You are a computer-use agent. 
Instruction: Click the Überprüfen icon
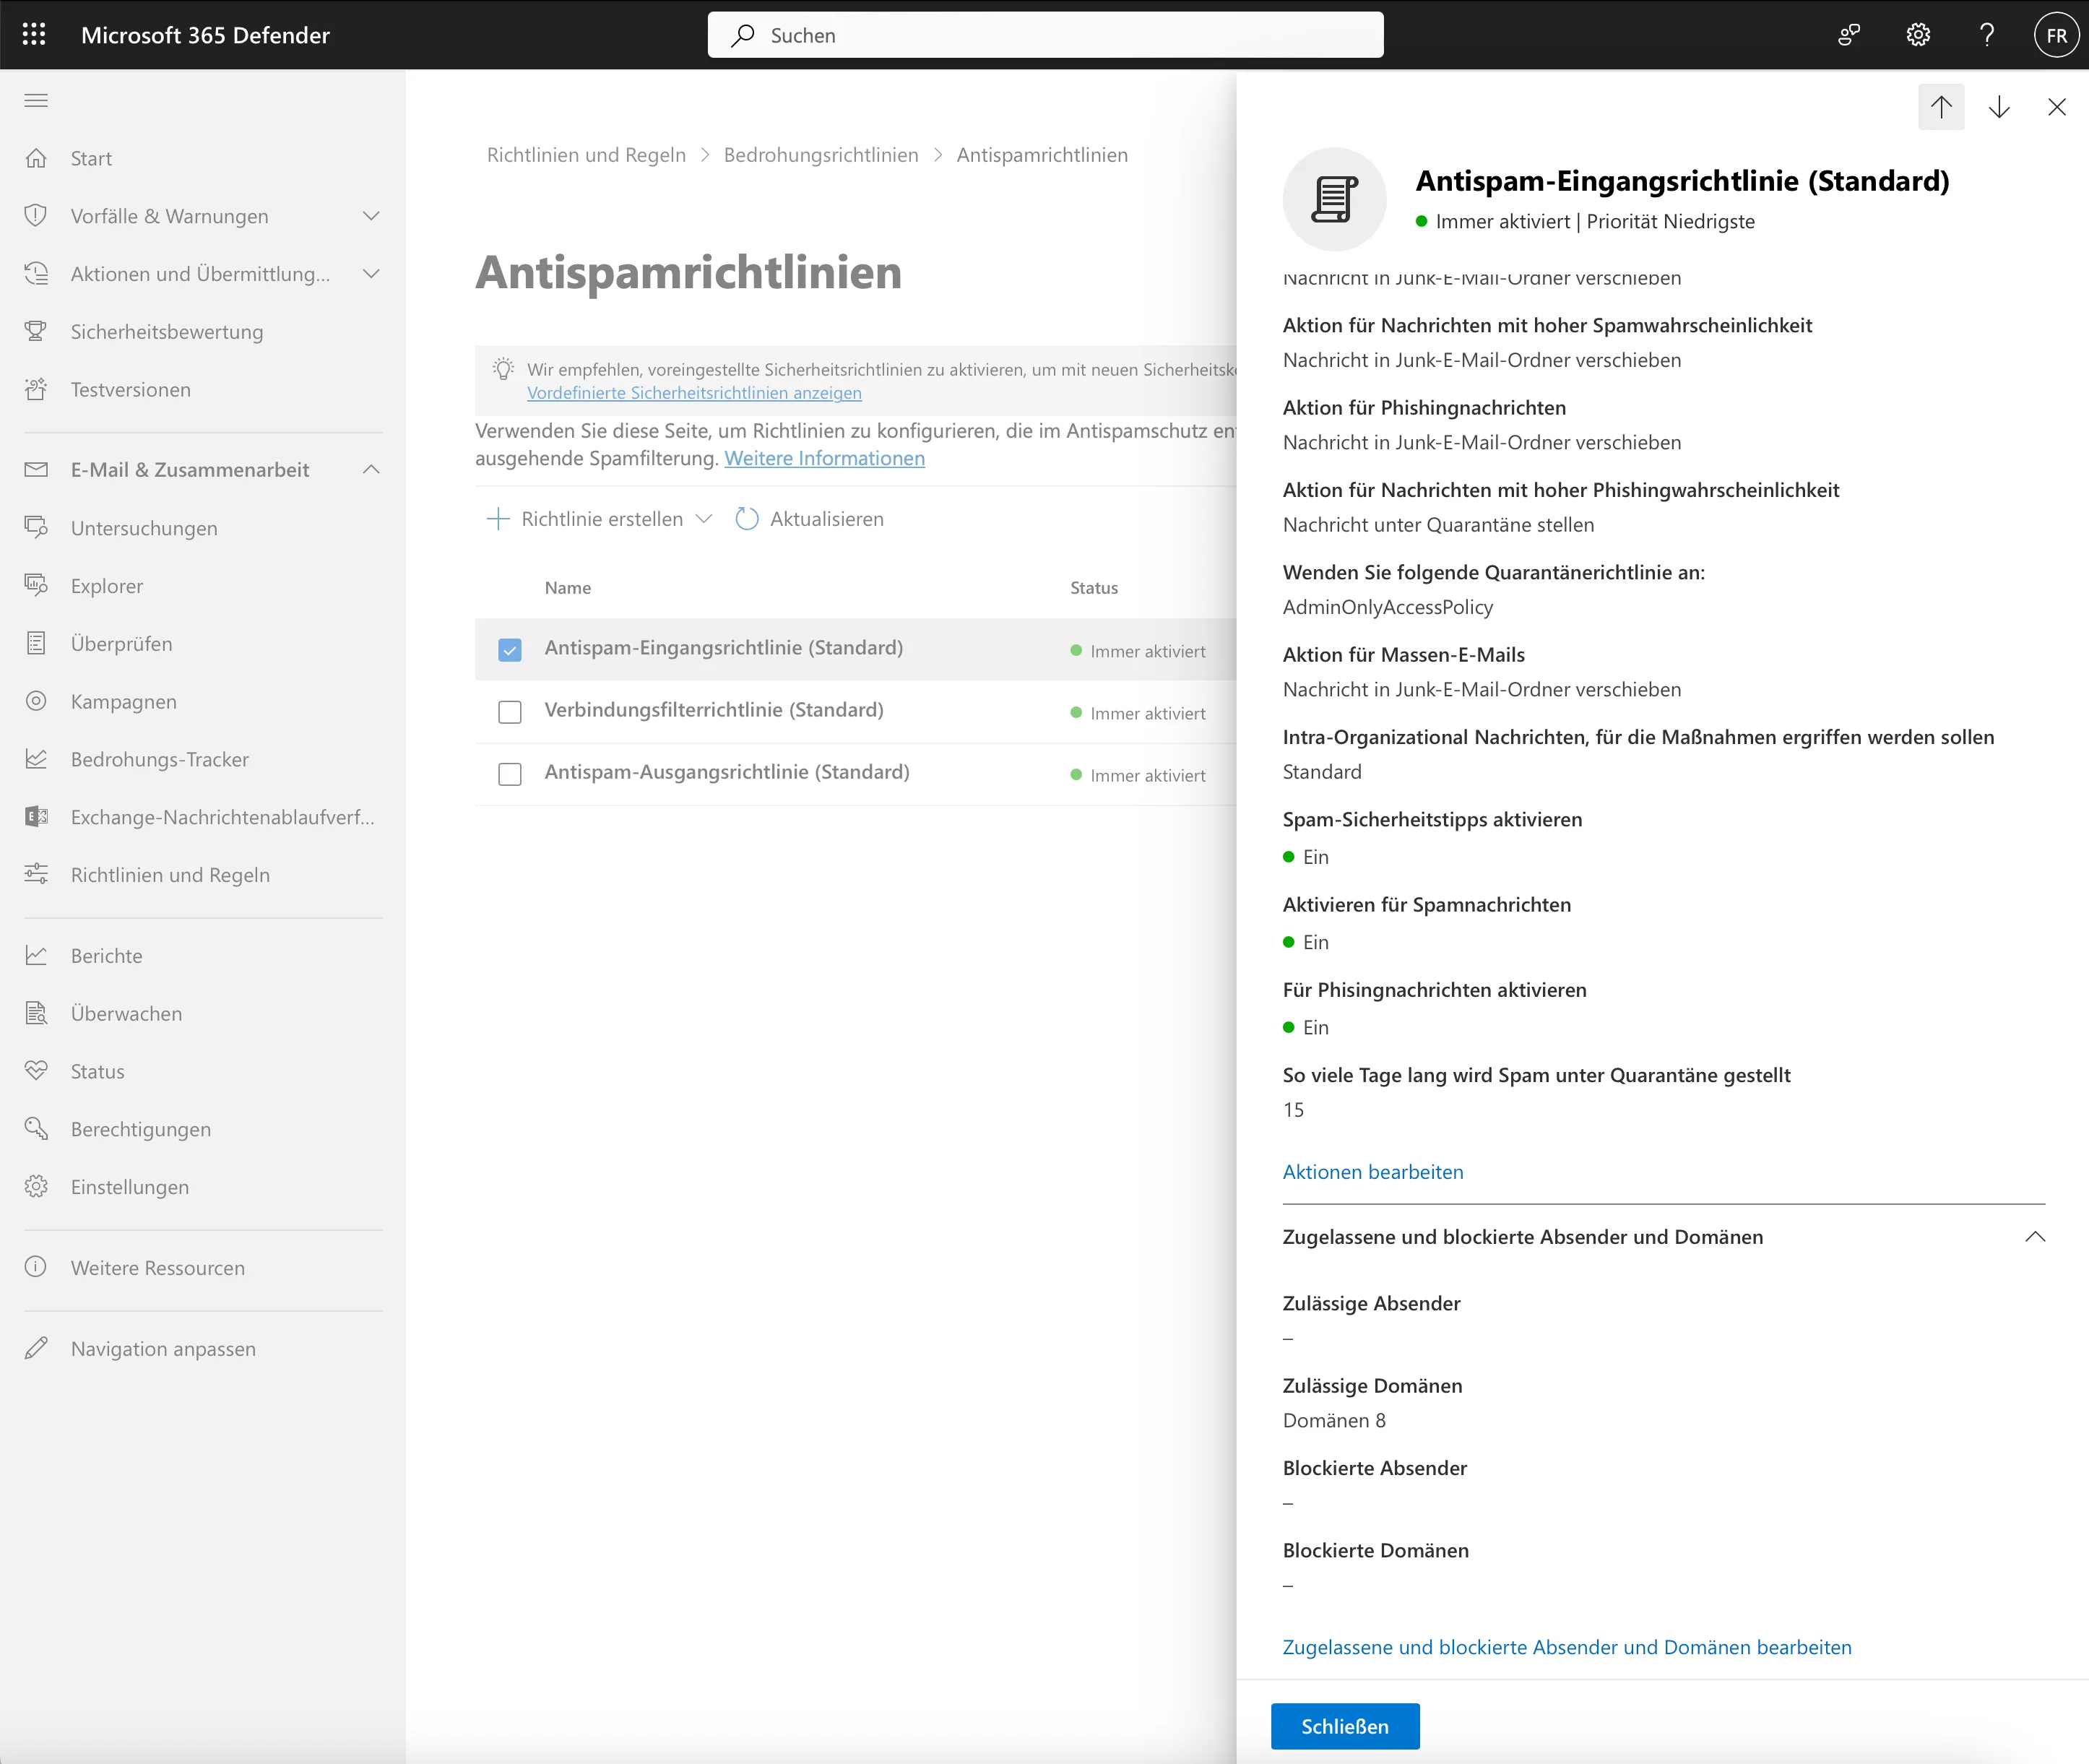(36, 643)
